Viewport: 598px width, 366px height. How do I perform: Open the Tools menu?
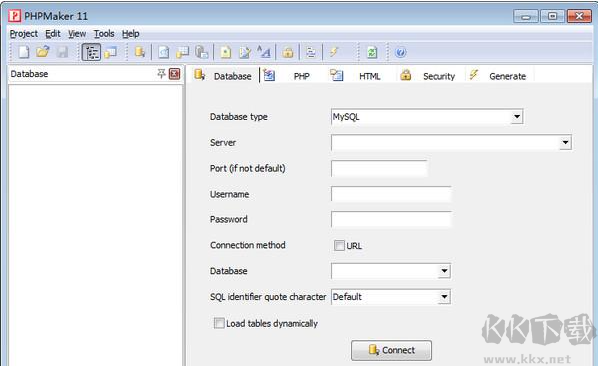104,34
